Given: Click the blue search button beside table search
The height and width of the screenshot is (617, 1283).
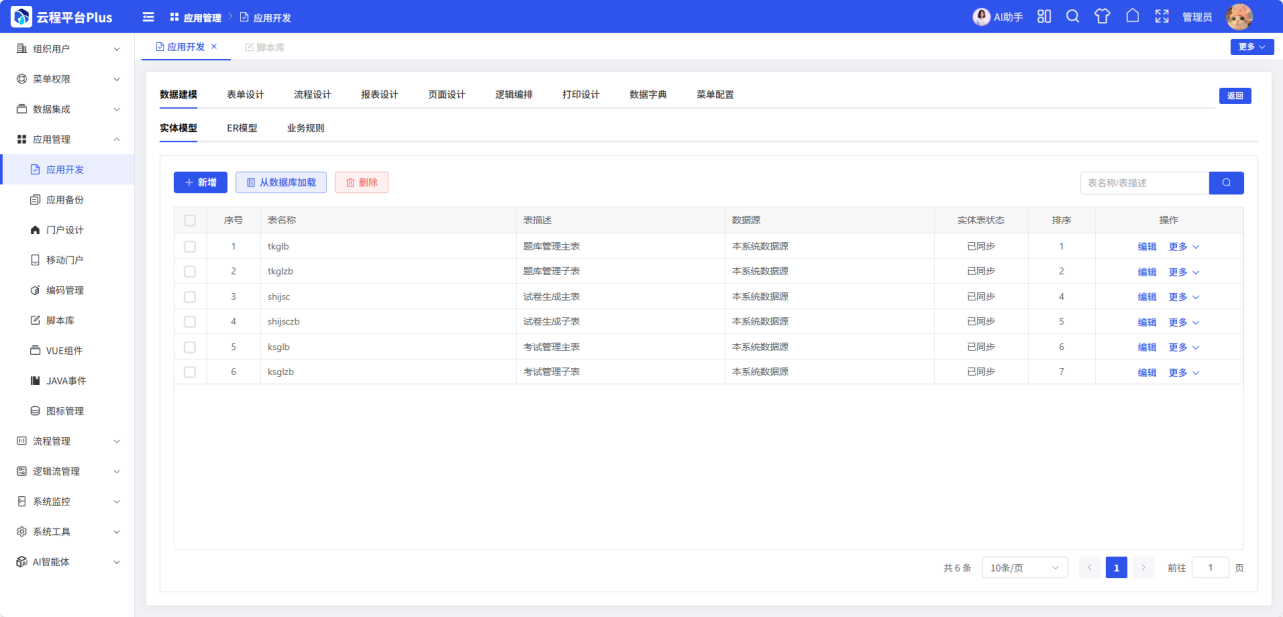Looking at the screenshot, I should [x=1226, y=183].
